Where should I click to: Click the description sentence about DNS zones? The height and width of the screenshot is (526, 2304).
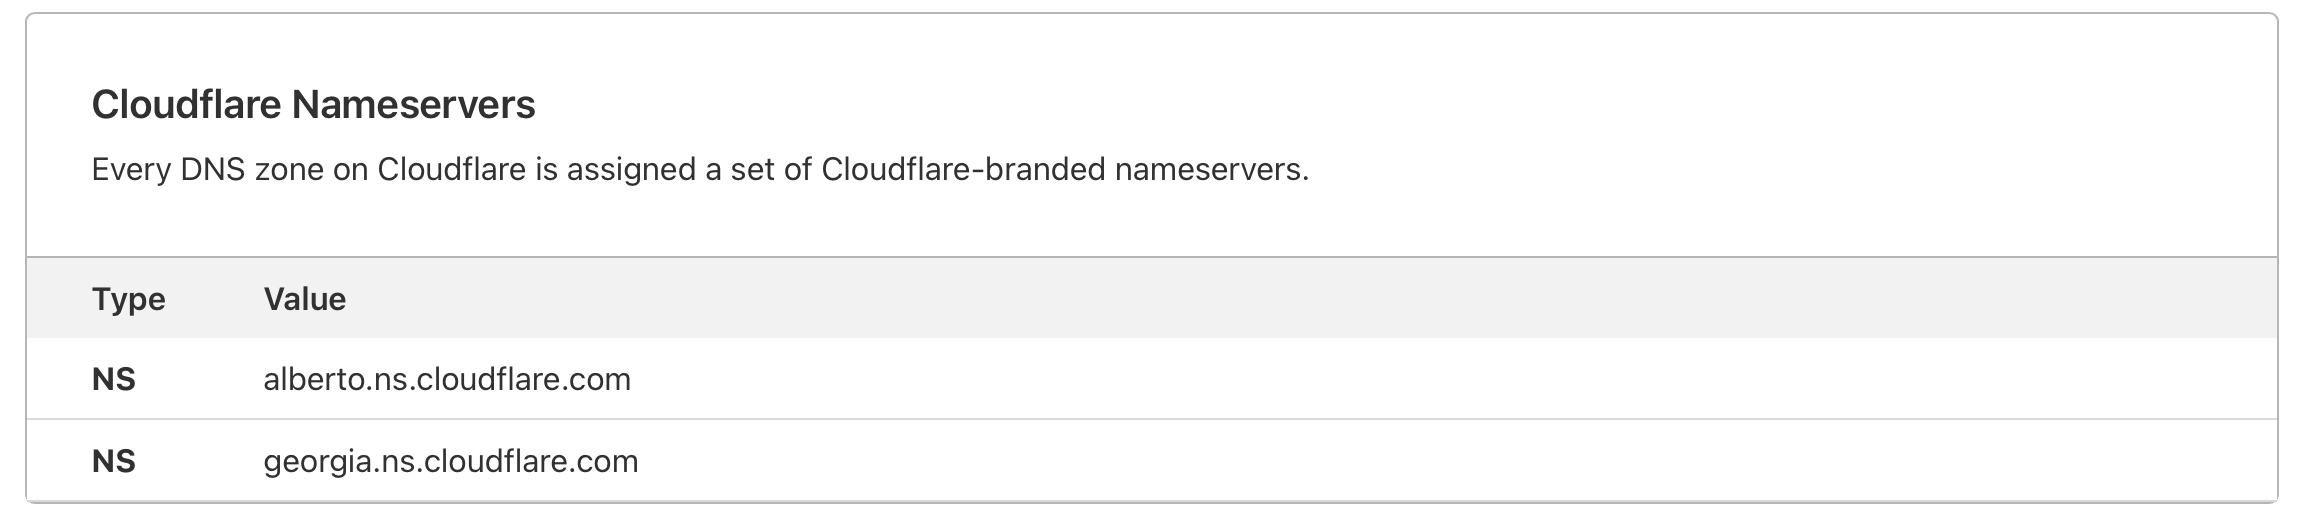click(700, 170)
